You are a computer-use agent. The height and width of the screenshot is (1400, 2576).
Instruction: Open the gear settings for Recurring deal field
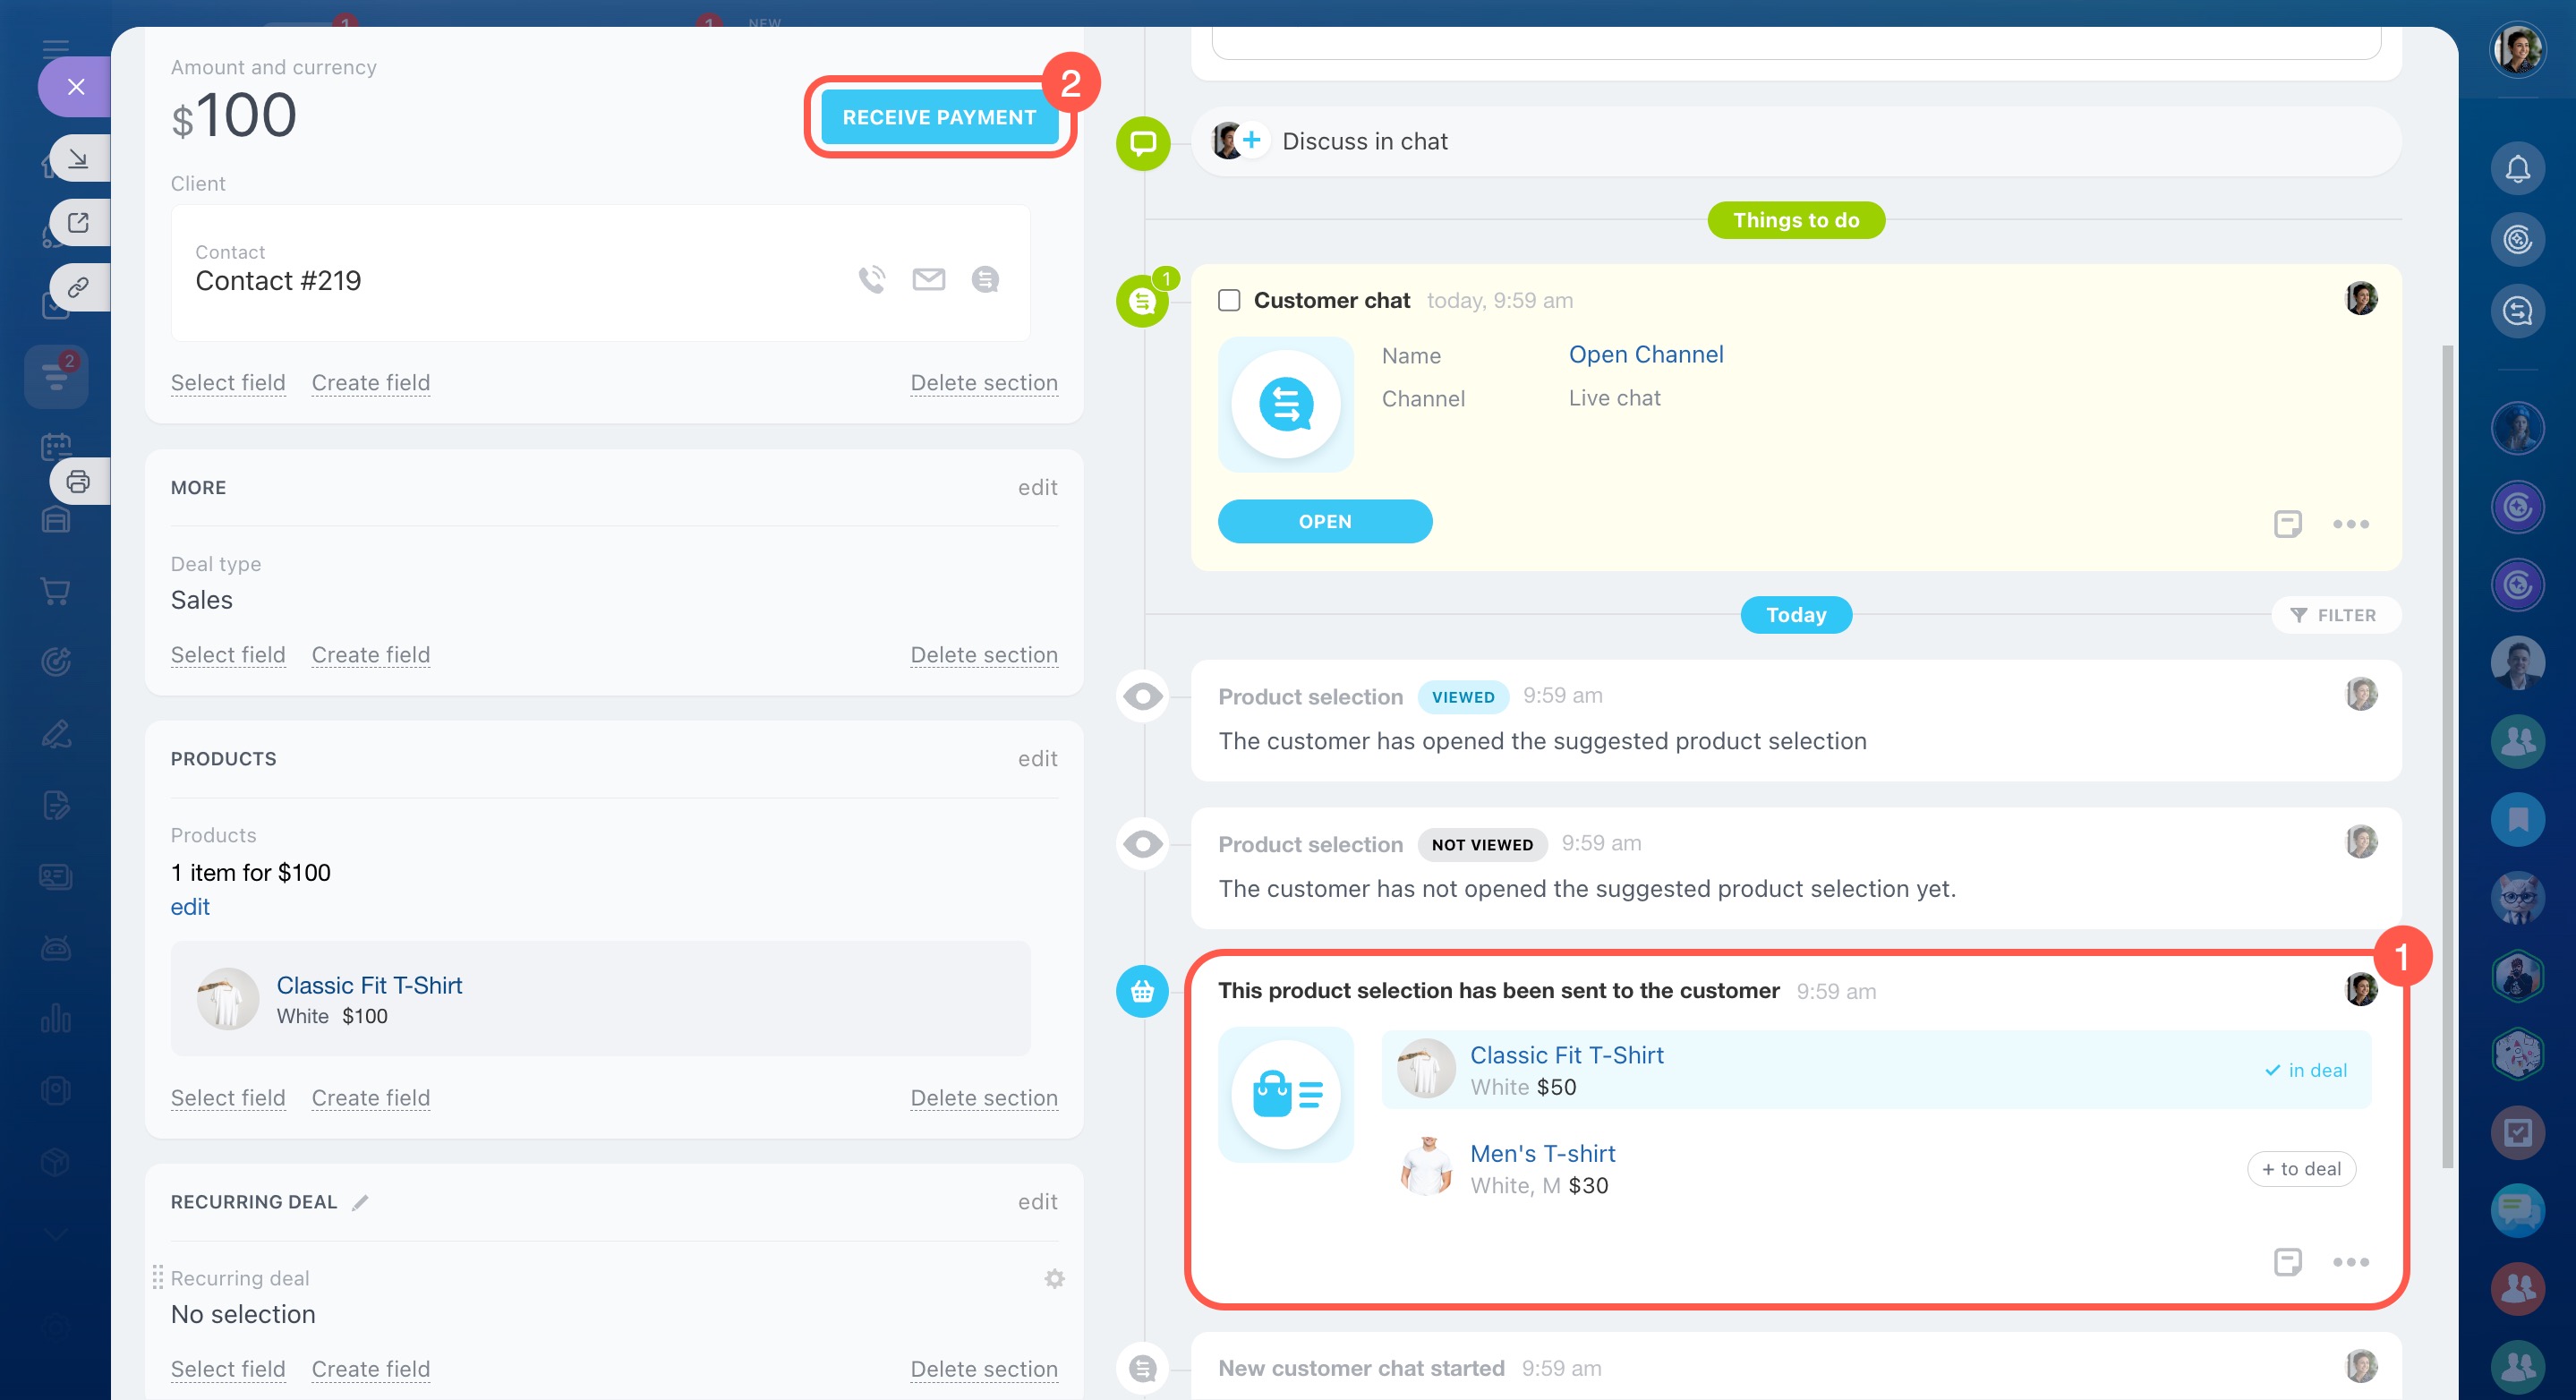point(1054,1278)
